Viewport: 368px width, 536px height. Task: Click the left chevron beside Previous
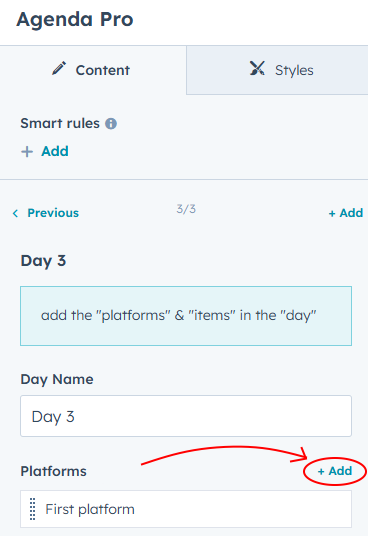15,213
